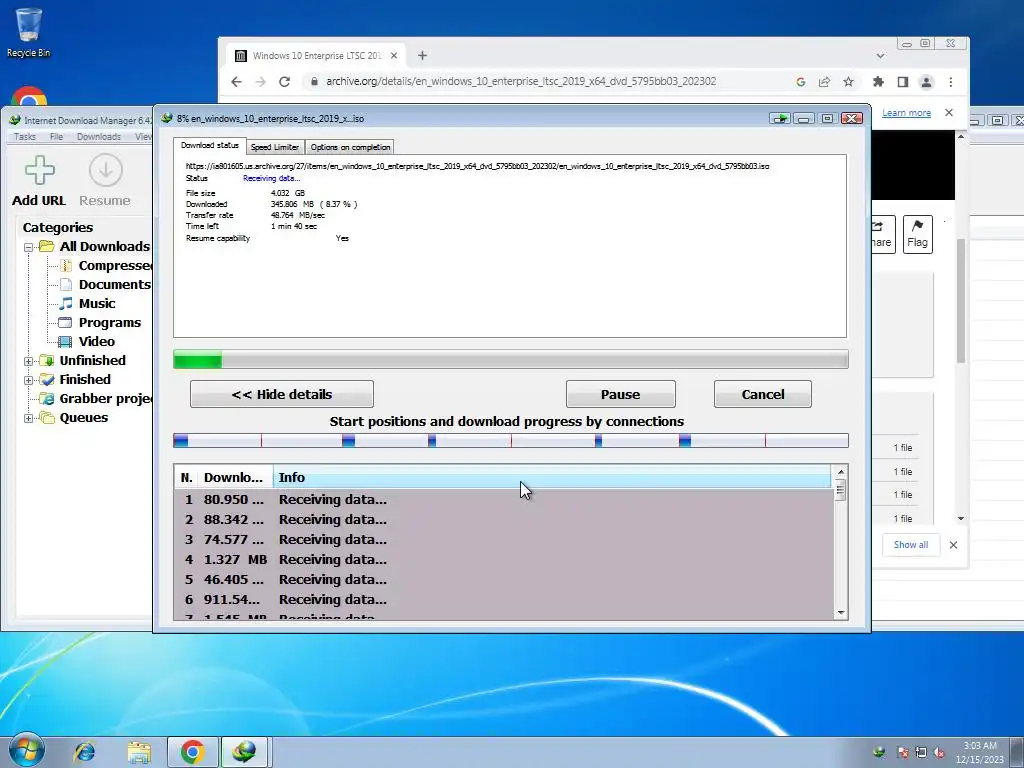Click the connections progress segment bar
The height and width of the screenshot is (768, 1024).
point(511,441)
